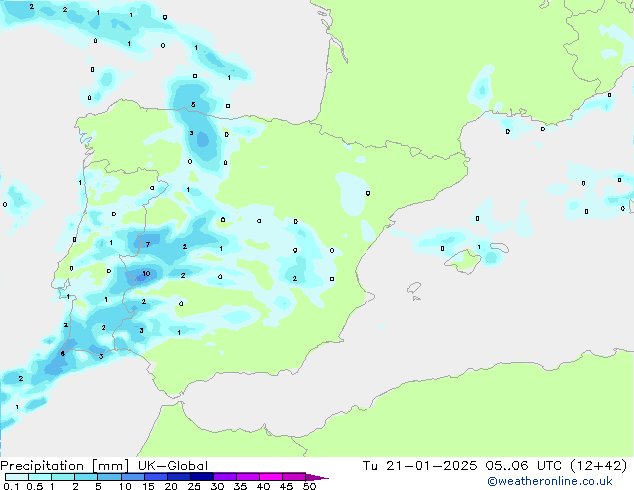Click the legend color segment between 25 and 30
Screen dimensions: 634x490
click(202, 477)
